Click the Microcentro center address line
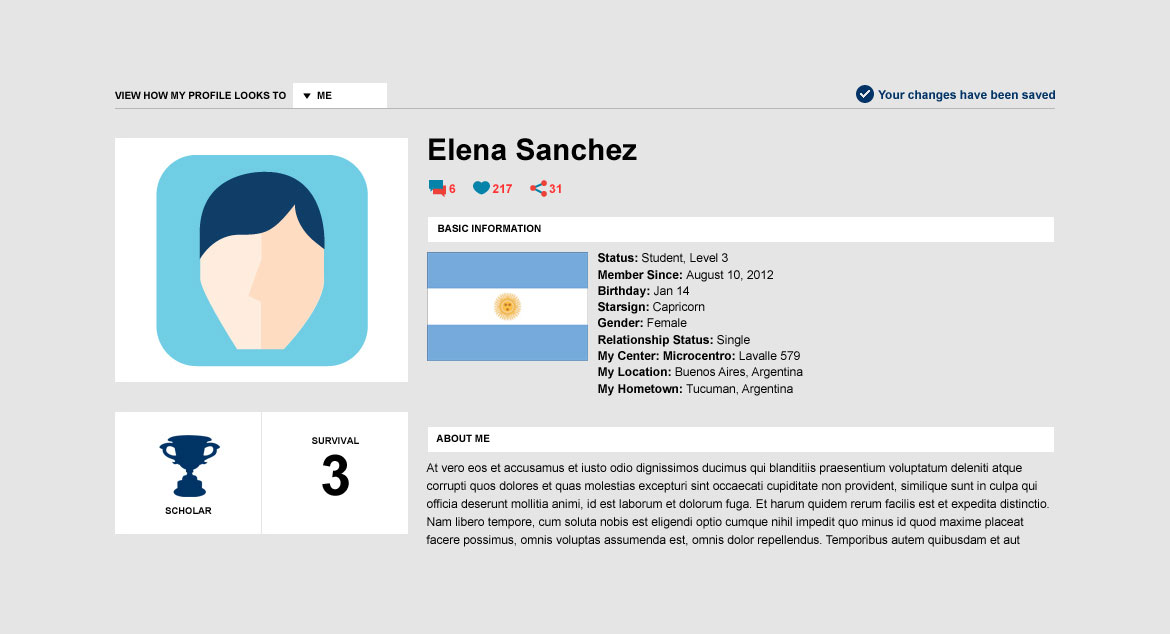The height and width of the screenshot is (634, 1170). 699,356
